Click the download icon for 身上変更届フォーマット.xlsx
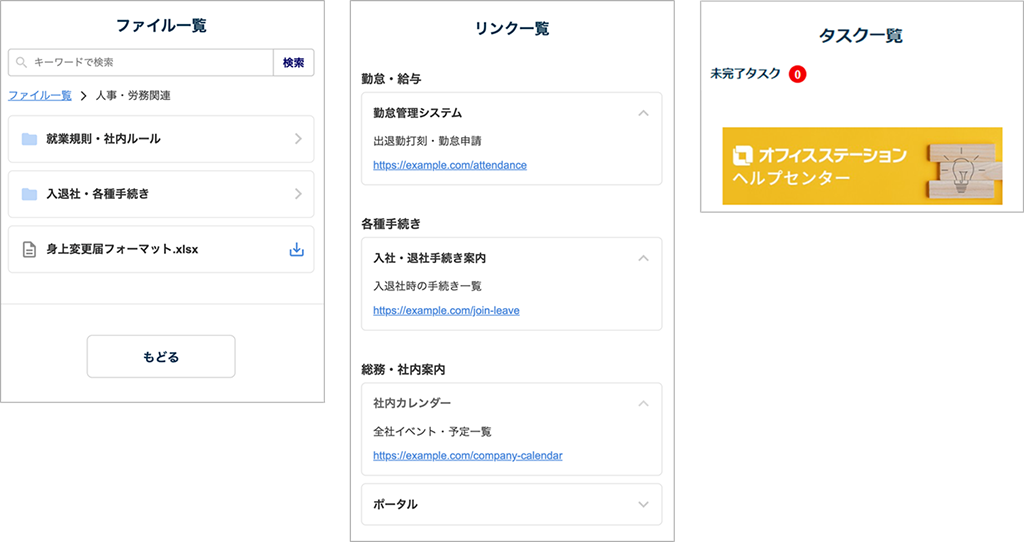Image resolution: width=1024 pixels, height=542 pixels. click(296, 249)
